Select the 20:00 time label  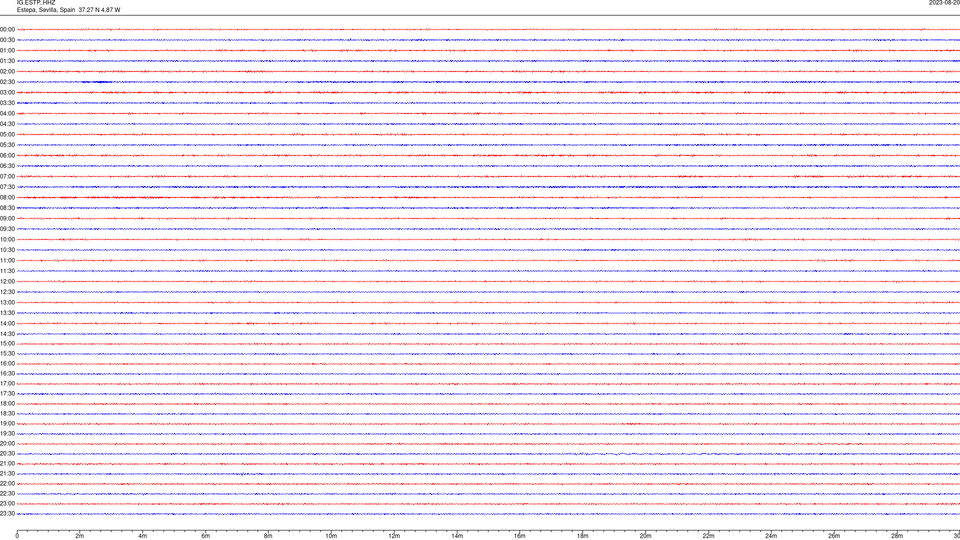(7, 444)
